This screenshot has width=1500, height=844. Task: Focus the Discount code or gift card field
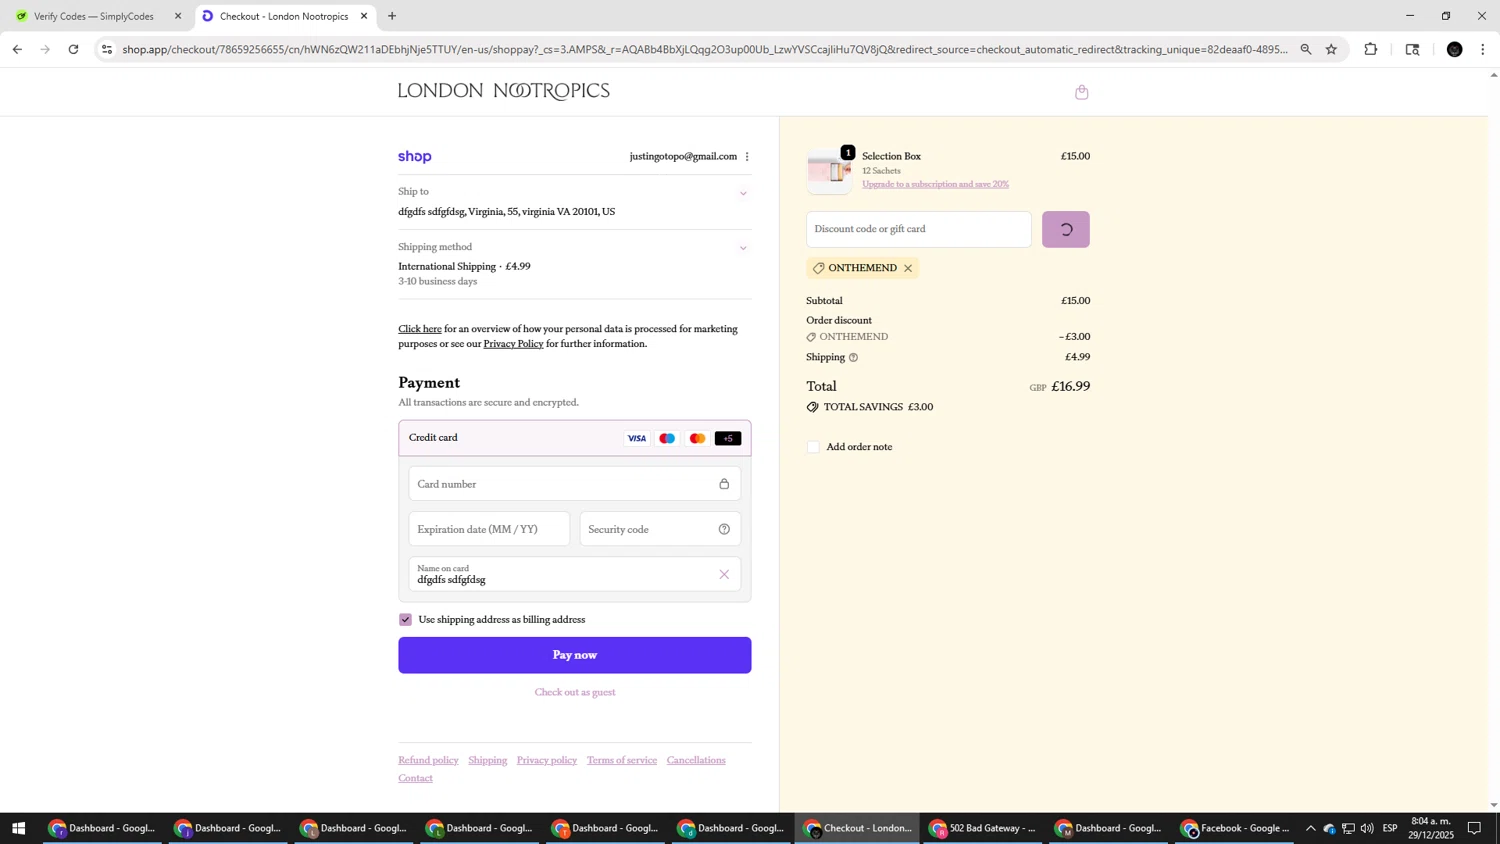click(919, 229)
